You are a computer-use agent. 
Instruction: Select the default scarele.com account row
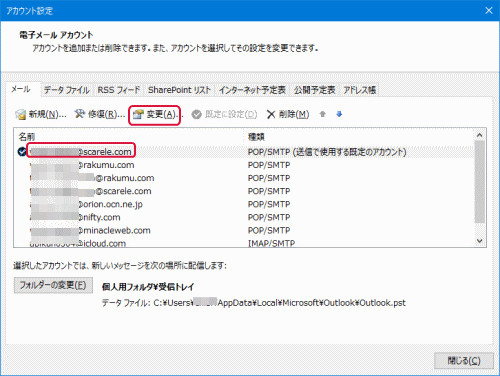(245, 152)
